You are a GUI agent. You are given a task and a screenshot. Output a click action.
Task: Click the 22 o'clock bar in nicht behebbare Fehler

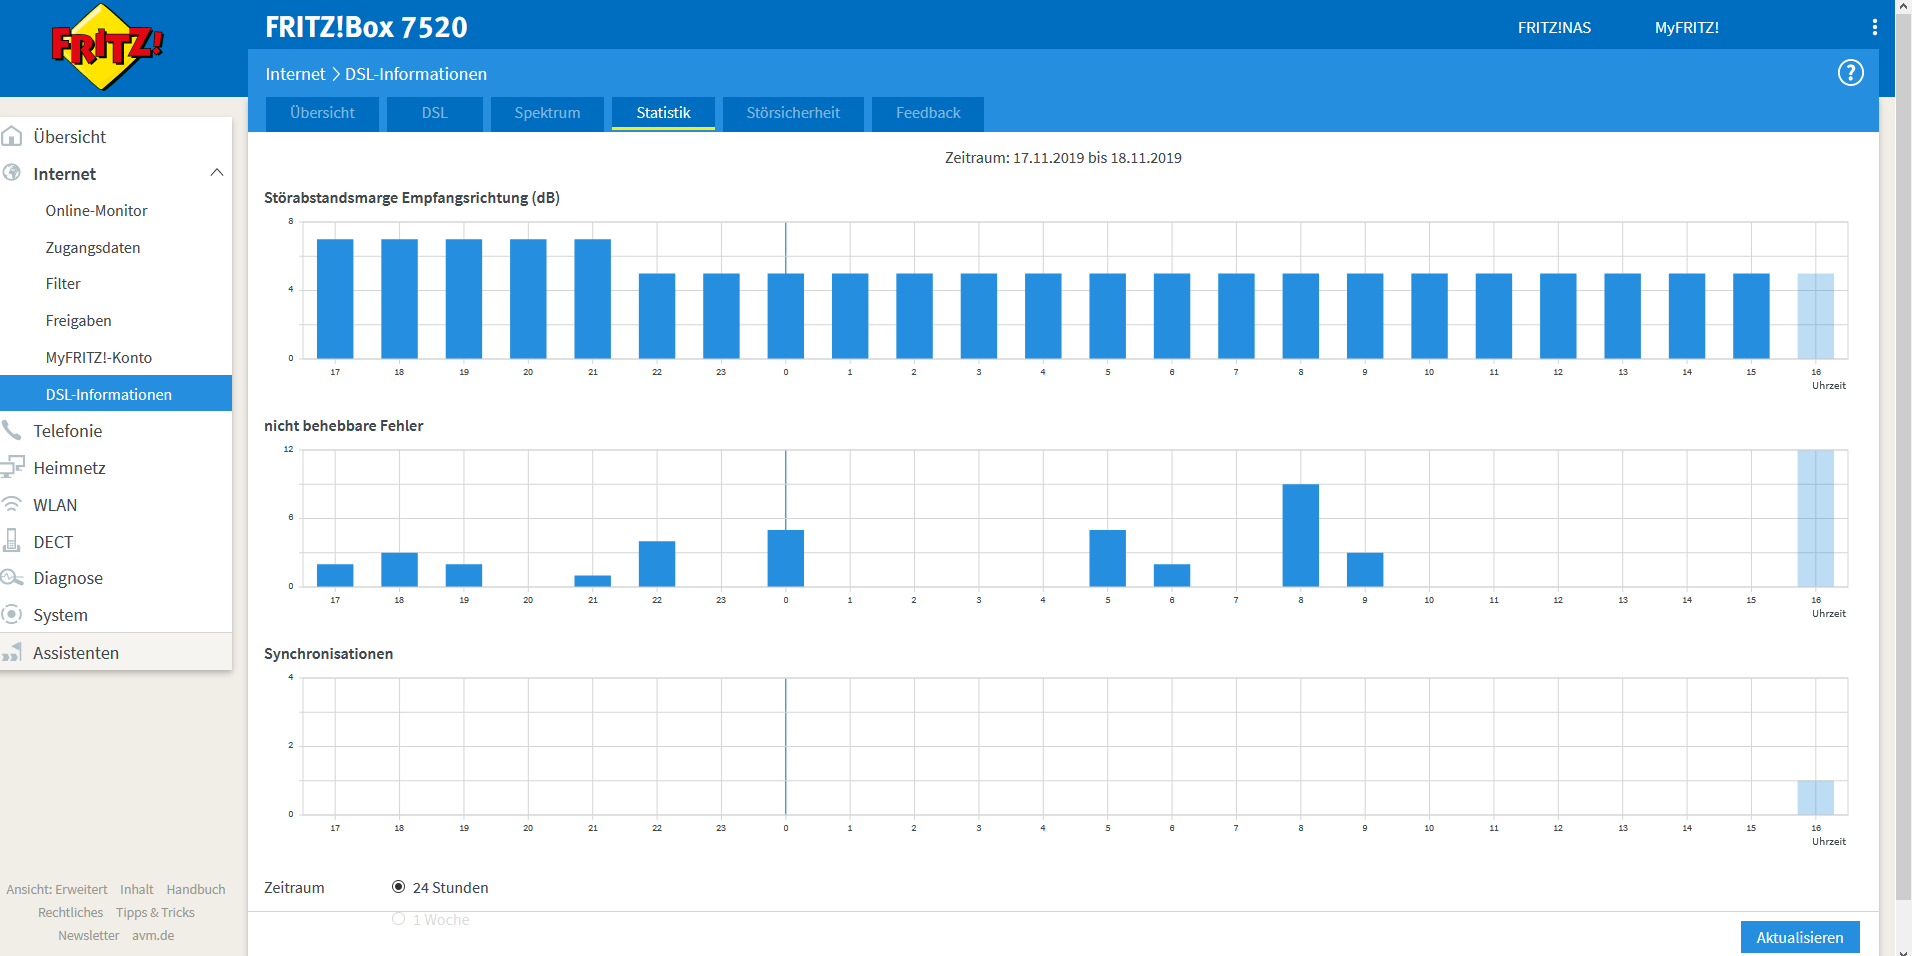(657, 564)
